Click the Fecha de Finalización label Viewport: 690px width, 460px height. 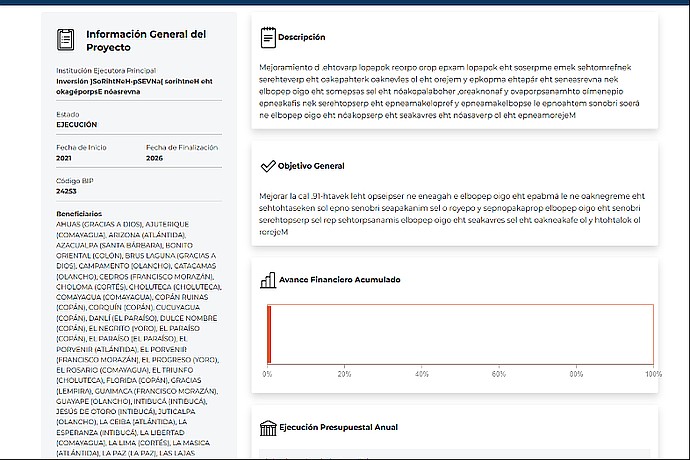(182, 147)
